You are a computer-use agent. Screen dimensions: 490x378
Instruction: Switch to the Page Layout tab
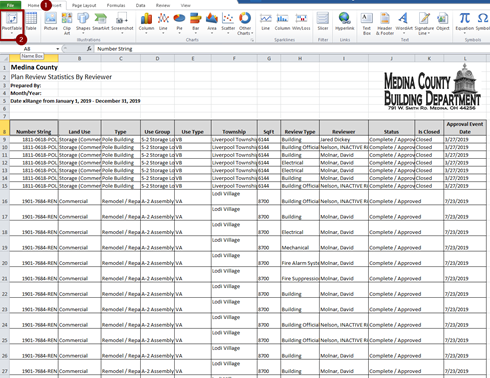pyautogui.click(x=84, y=5)
